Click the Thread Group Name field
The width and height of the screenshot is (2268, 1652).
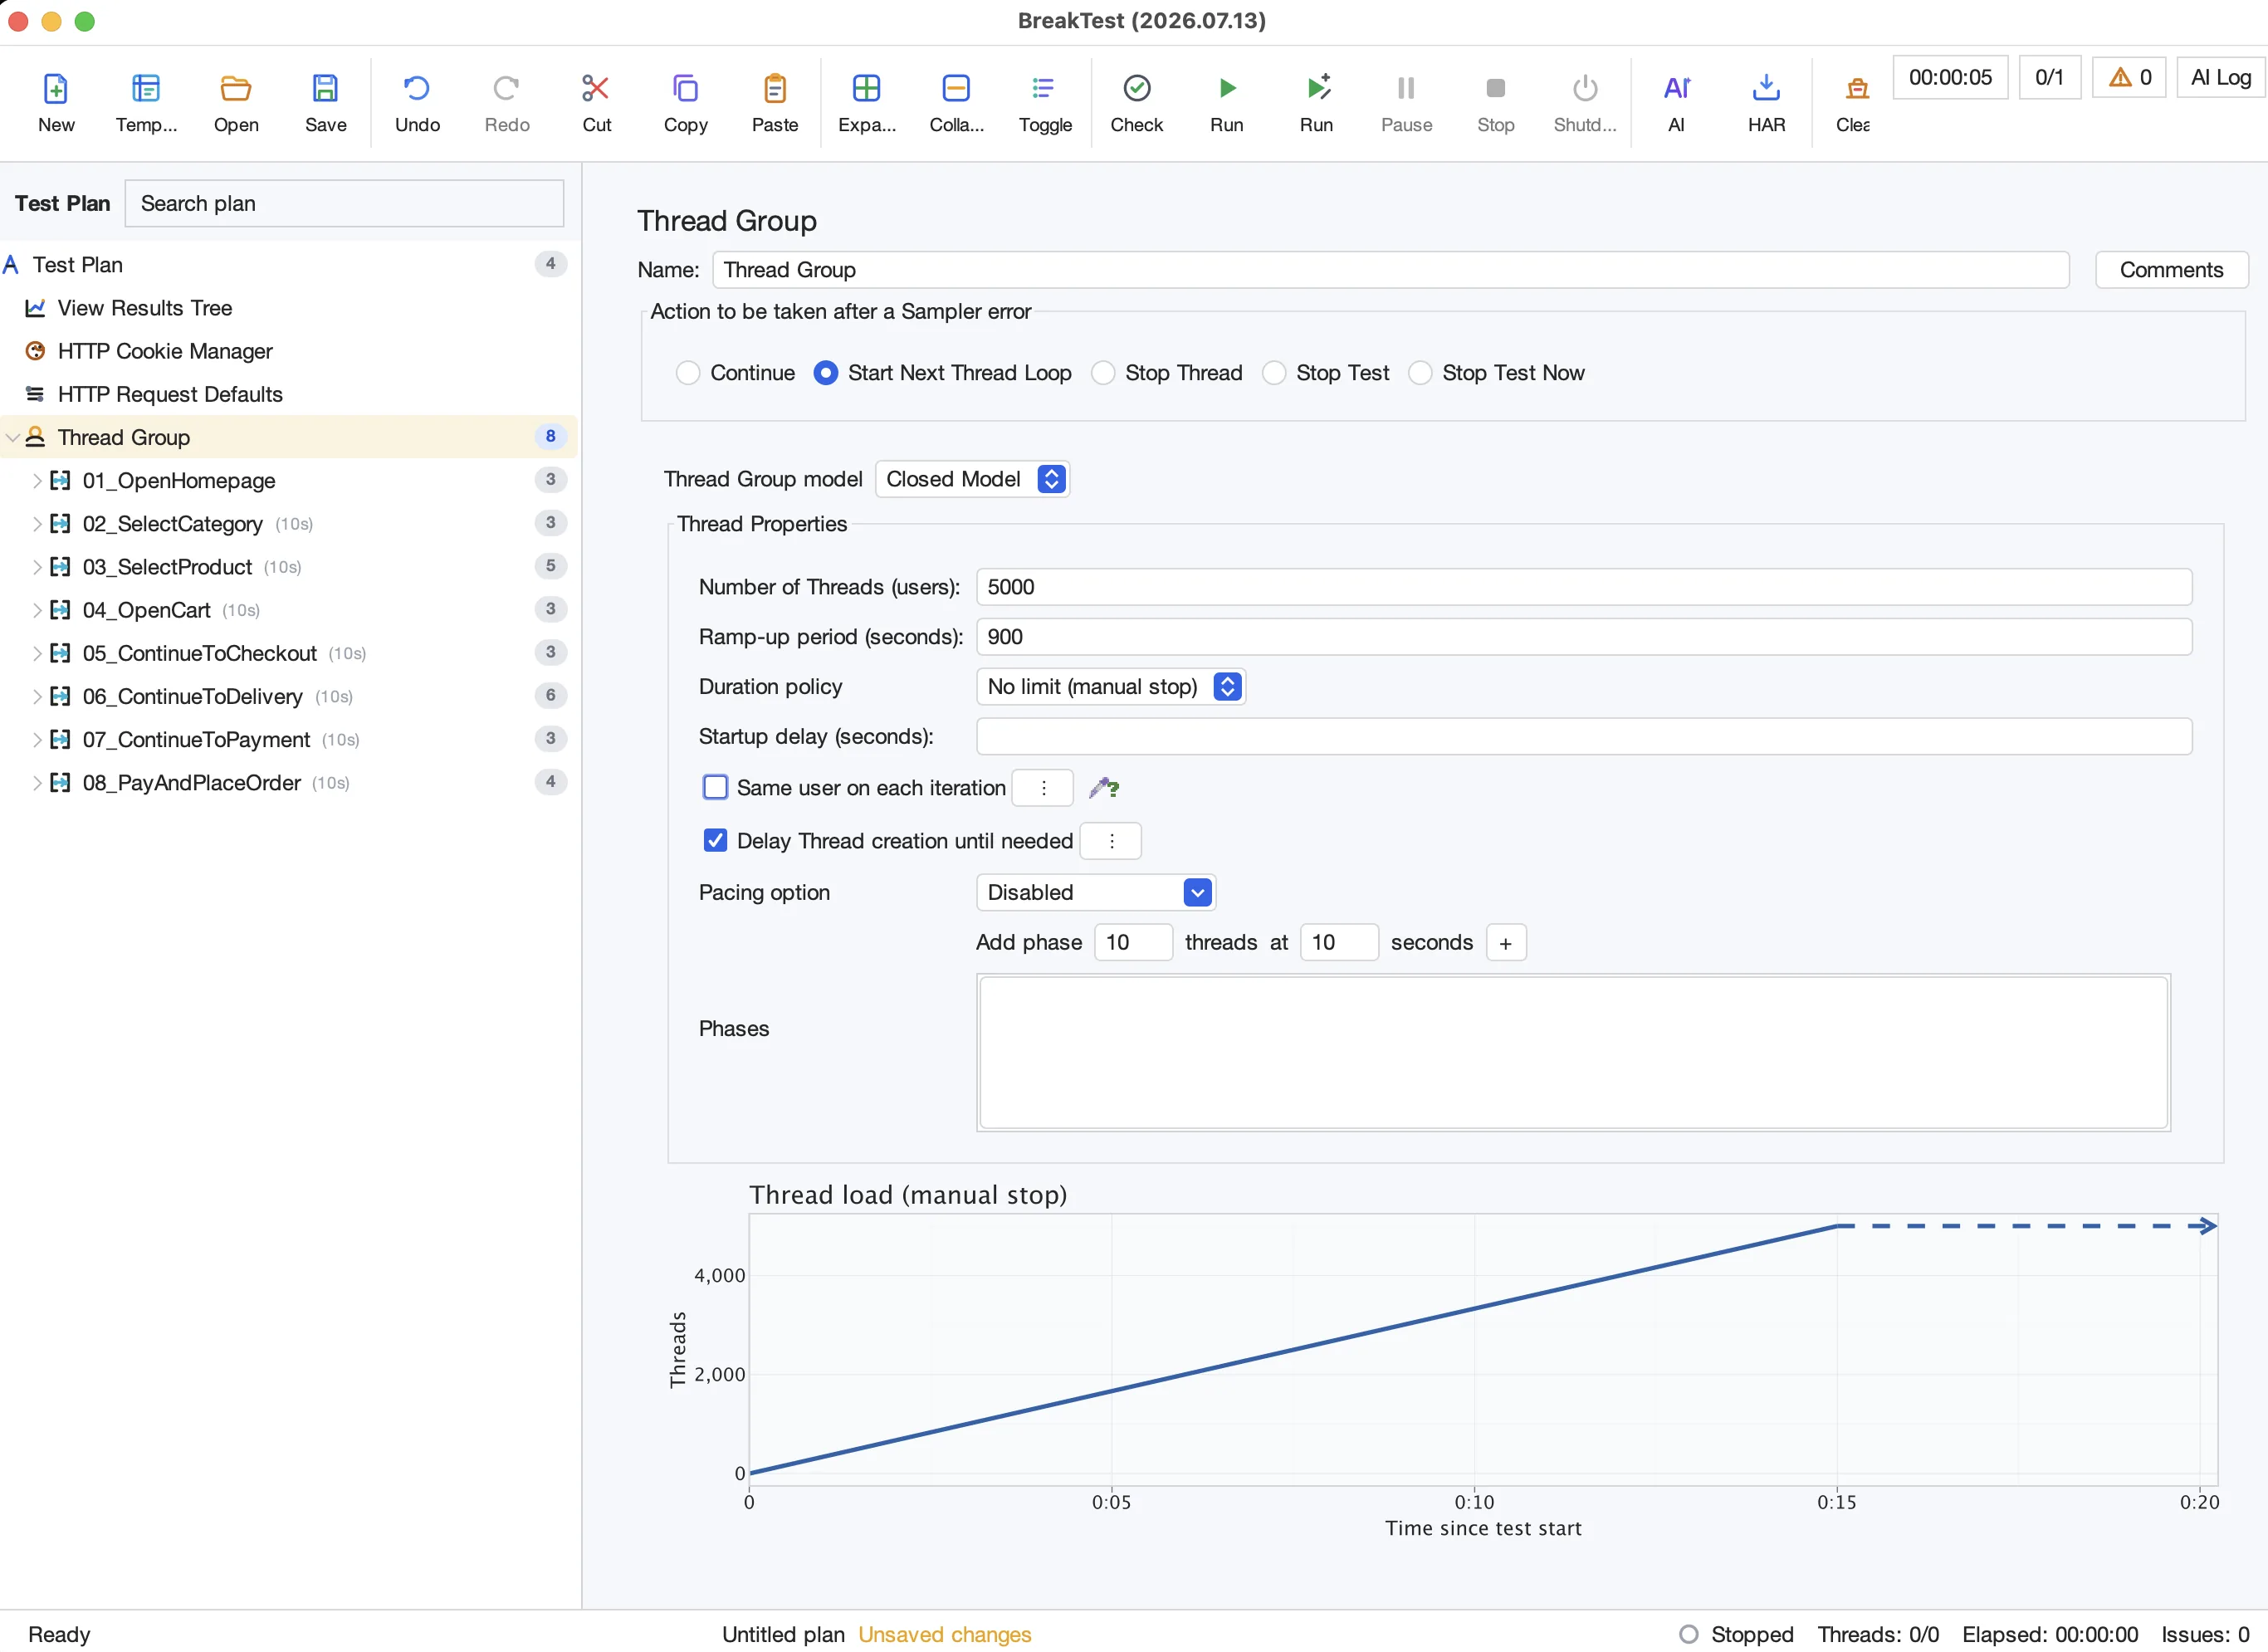pos(1390,270)
